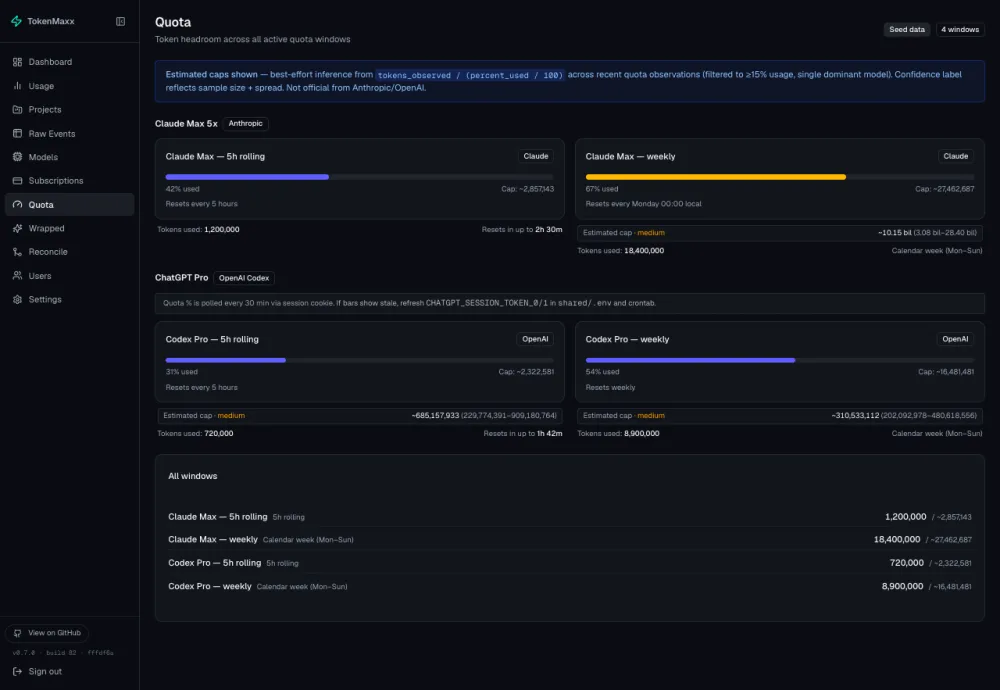
Task: Click the Subscriptions card icon
Action: click(17, 180)
